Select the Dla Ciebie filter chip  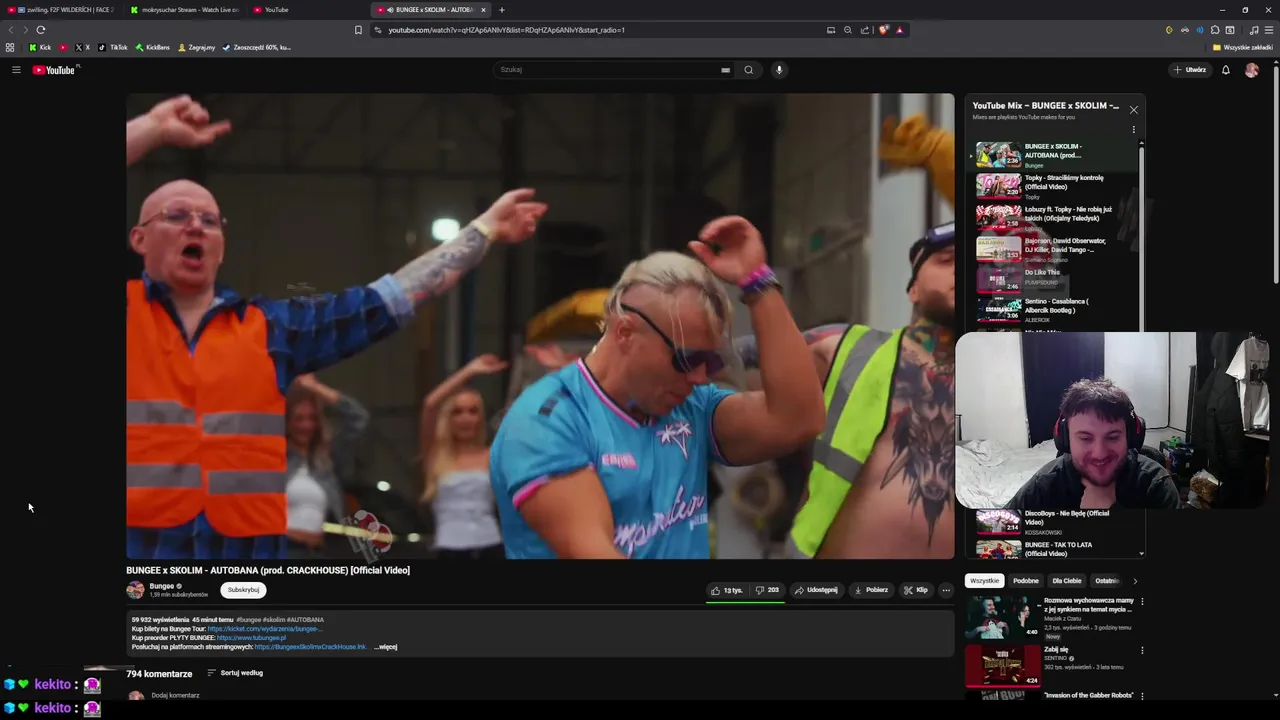point(1067,581)
